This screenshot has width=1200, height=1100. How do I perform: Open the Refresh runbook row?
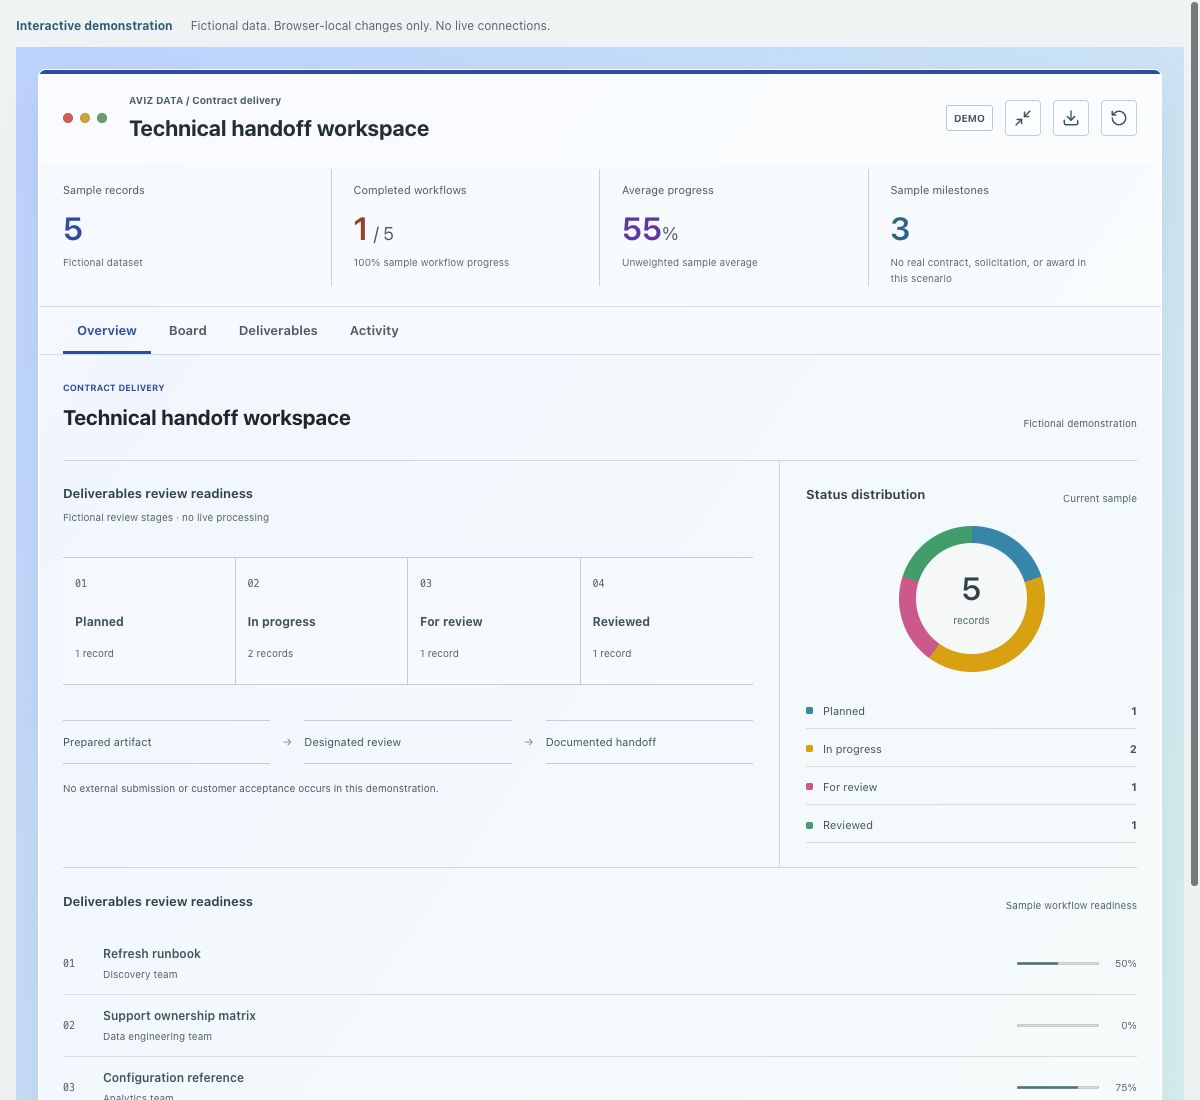[x=600, y=963]
